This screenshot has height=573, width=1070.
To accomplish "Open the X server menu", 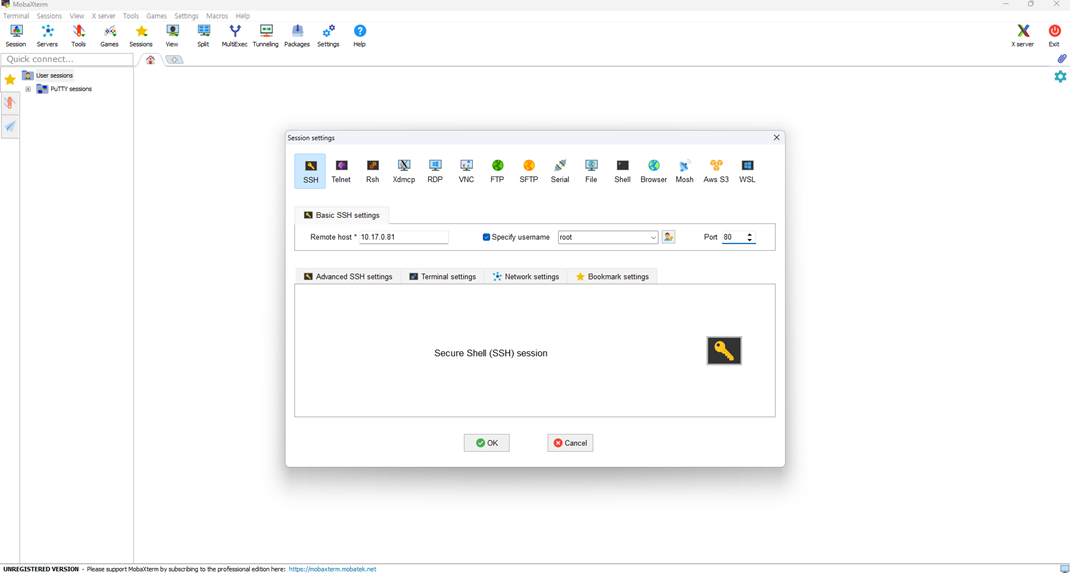I will click(x=104, y=16).
